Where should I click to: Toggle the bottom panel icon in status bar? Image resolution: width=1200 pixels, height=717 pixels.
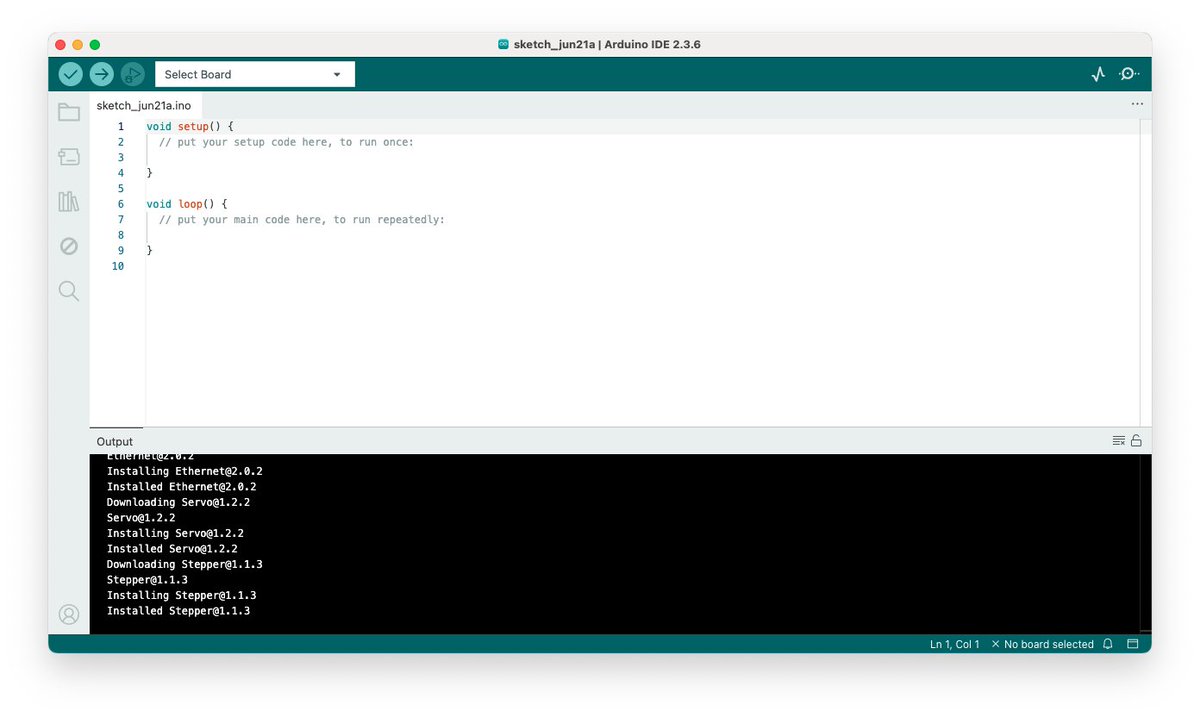pyautogui.click(x=1133, y=644)
